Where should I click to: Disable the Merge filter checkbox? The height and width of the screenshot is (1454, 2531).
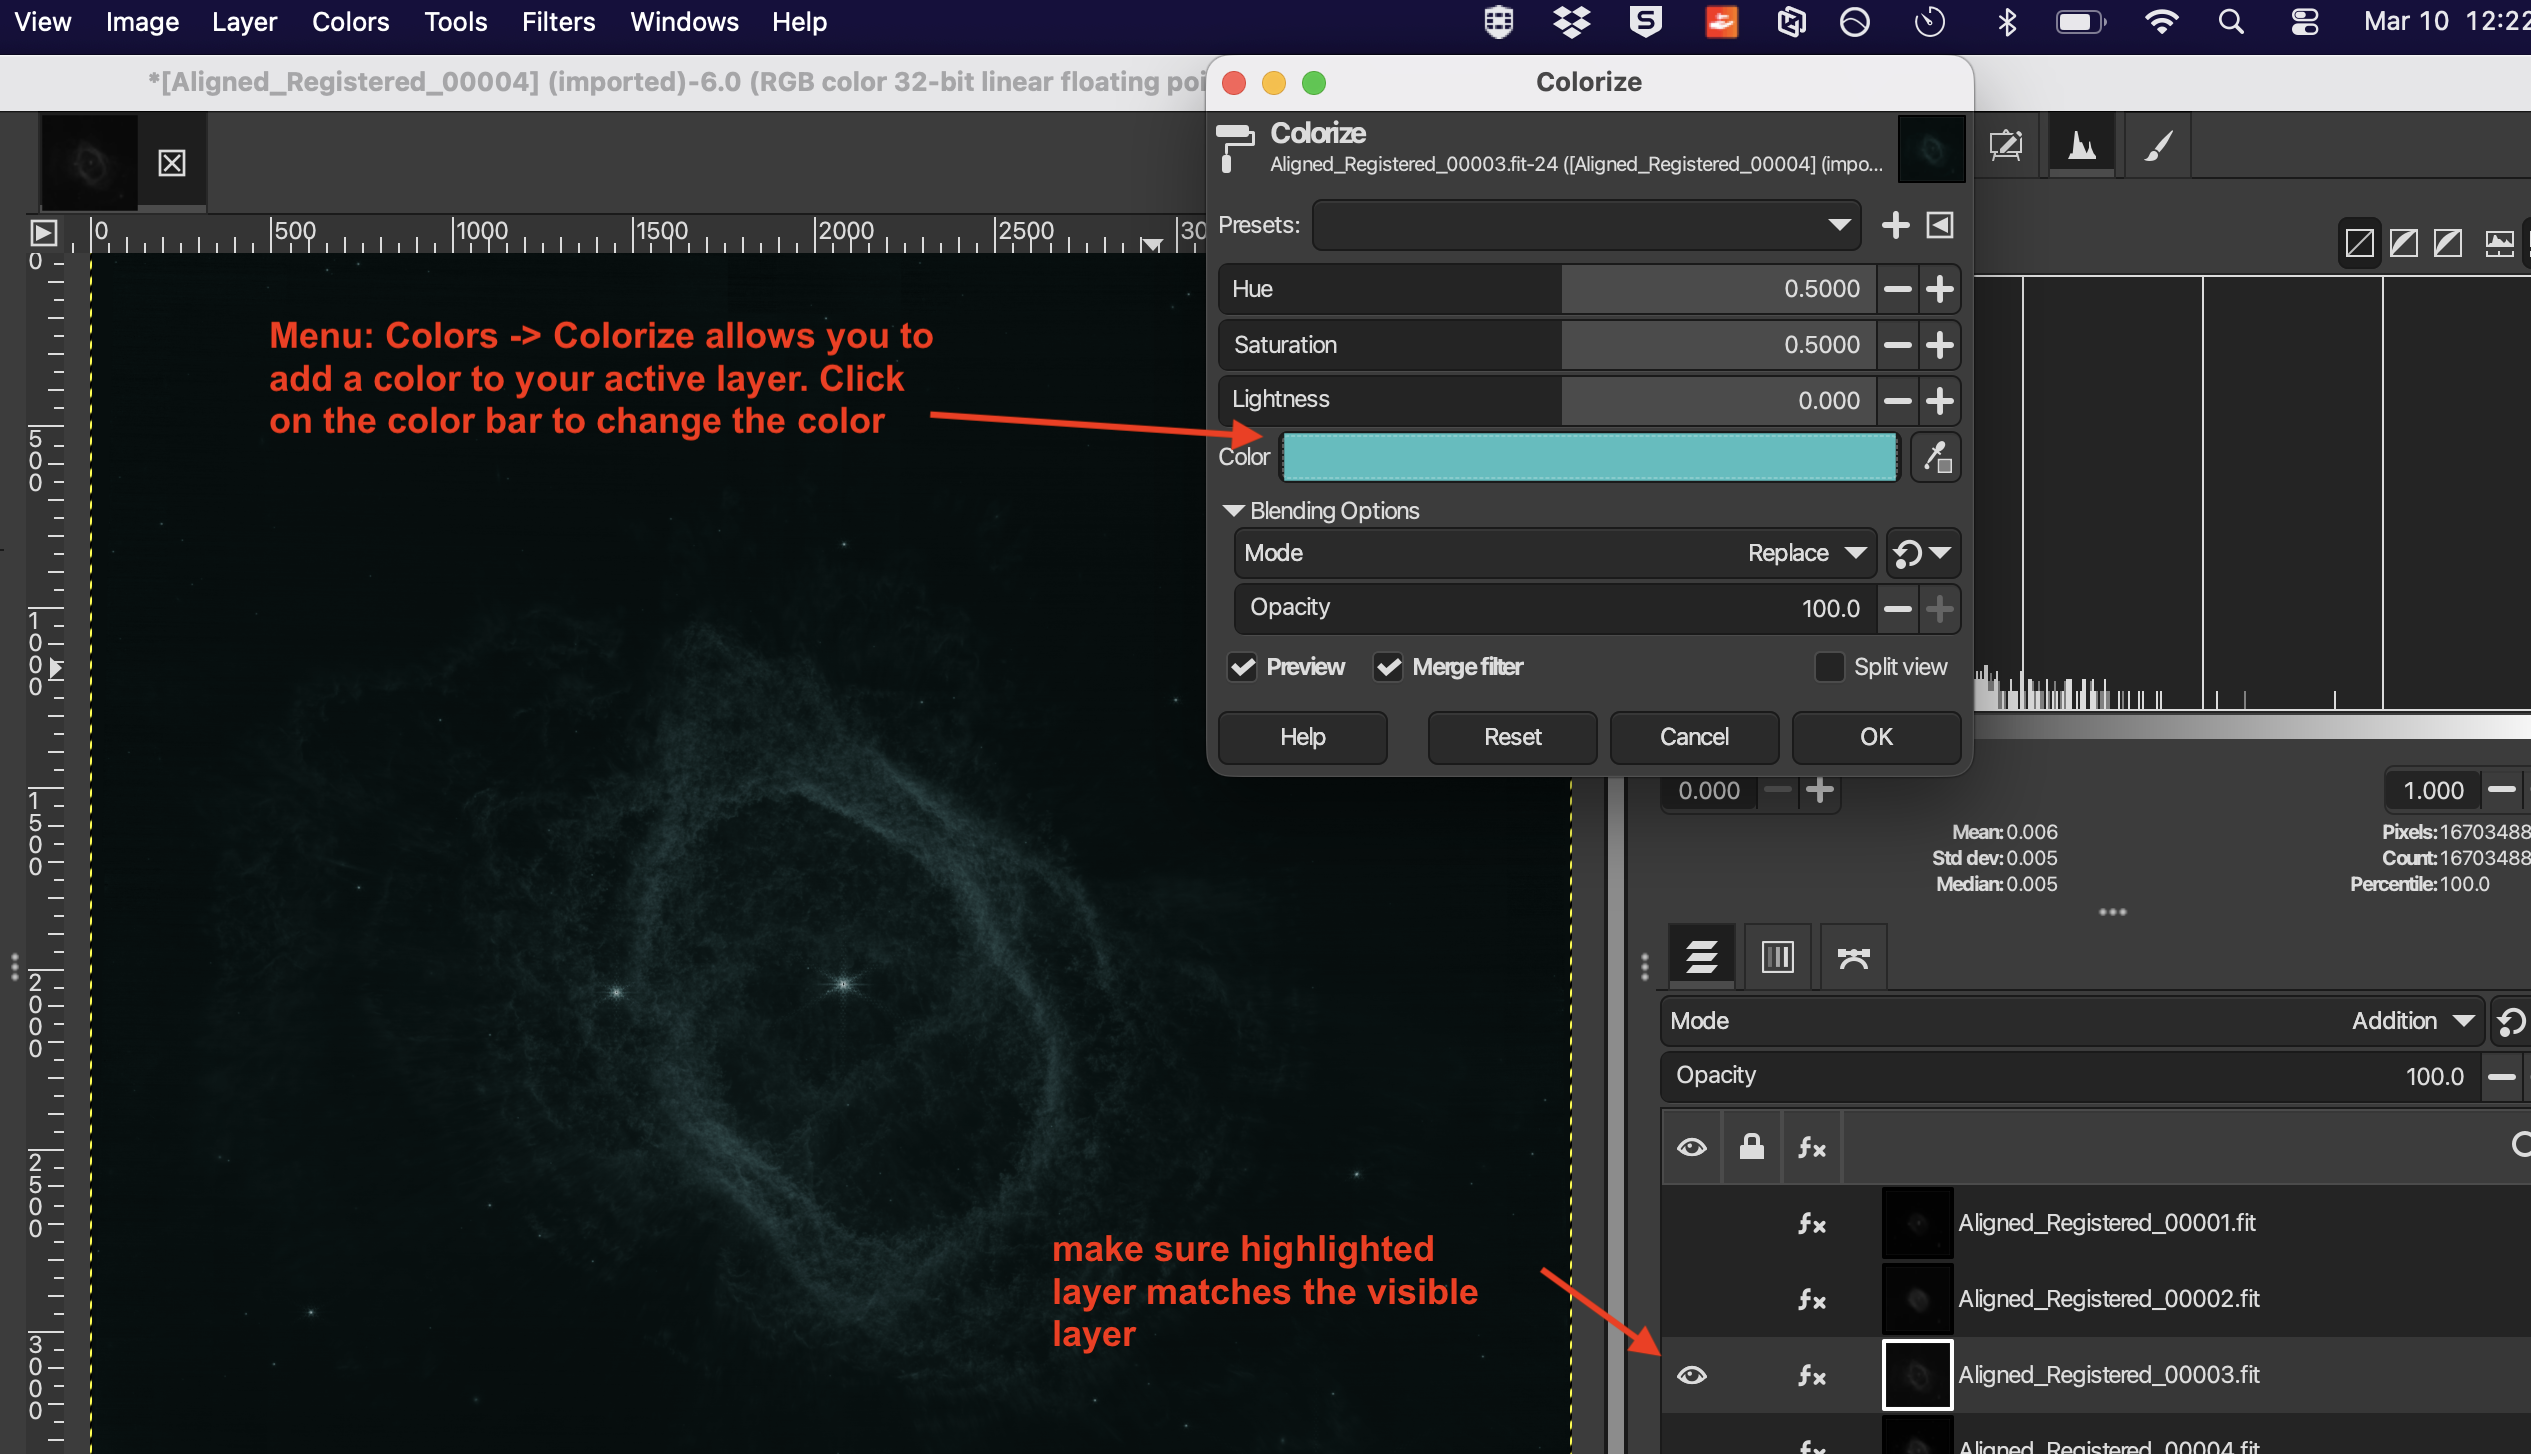[1388, 667]
